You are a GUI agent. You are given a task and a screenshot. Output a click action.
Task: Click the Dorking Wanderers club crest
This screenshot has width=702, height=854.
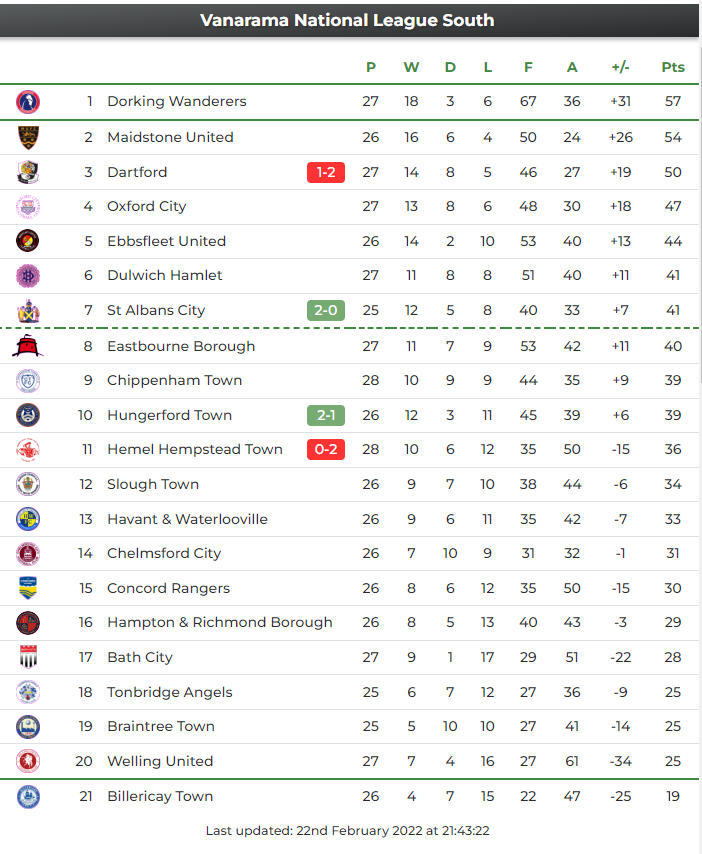coord(28,101)
